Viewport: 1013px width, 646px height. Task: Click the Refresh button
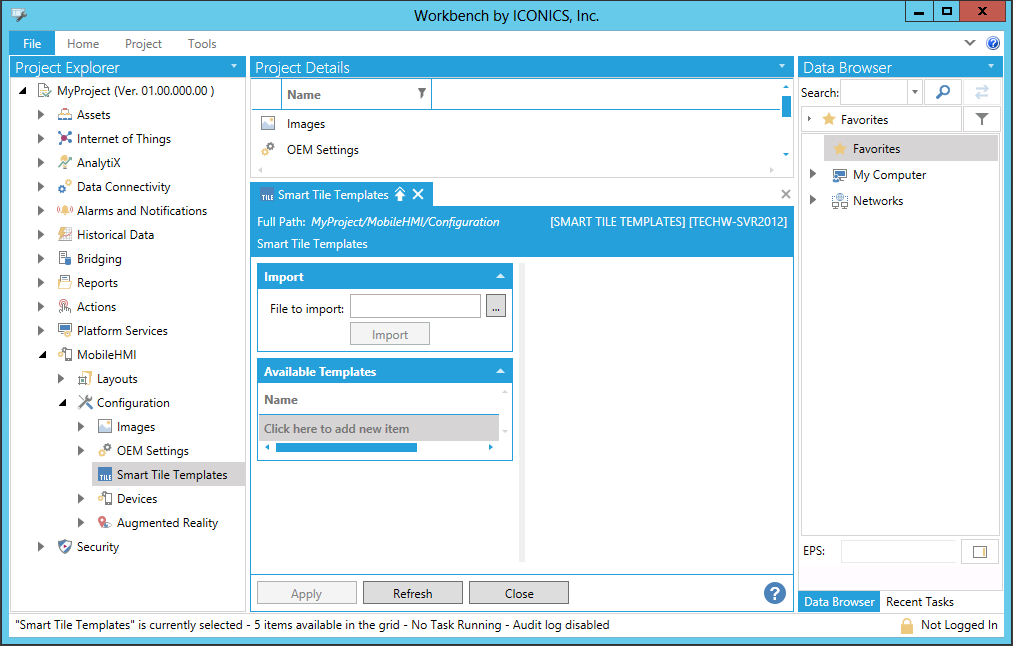pyautogui.click(x=413, y=593)
